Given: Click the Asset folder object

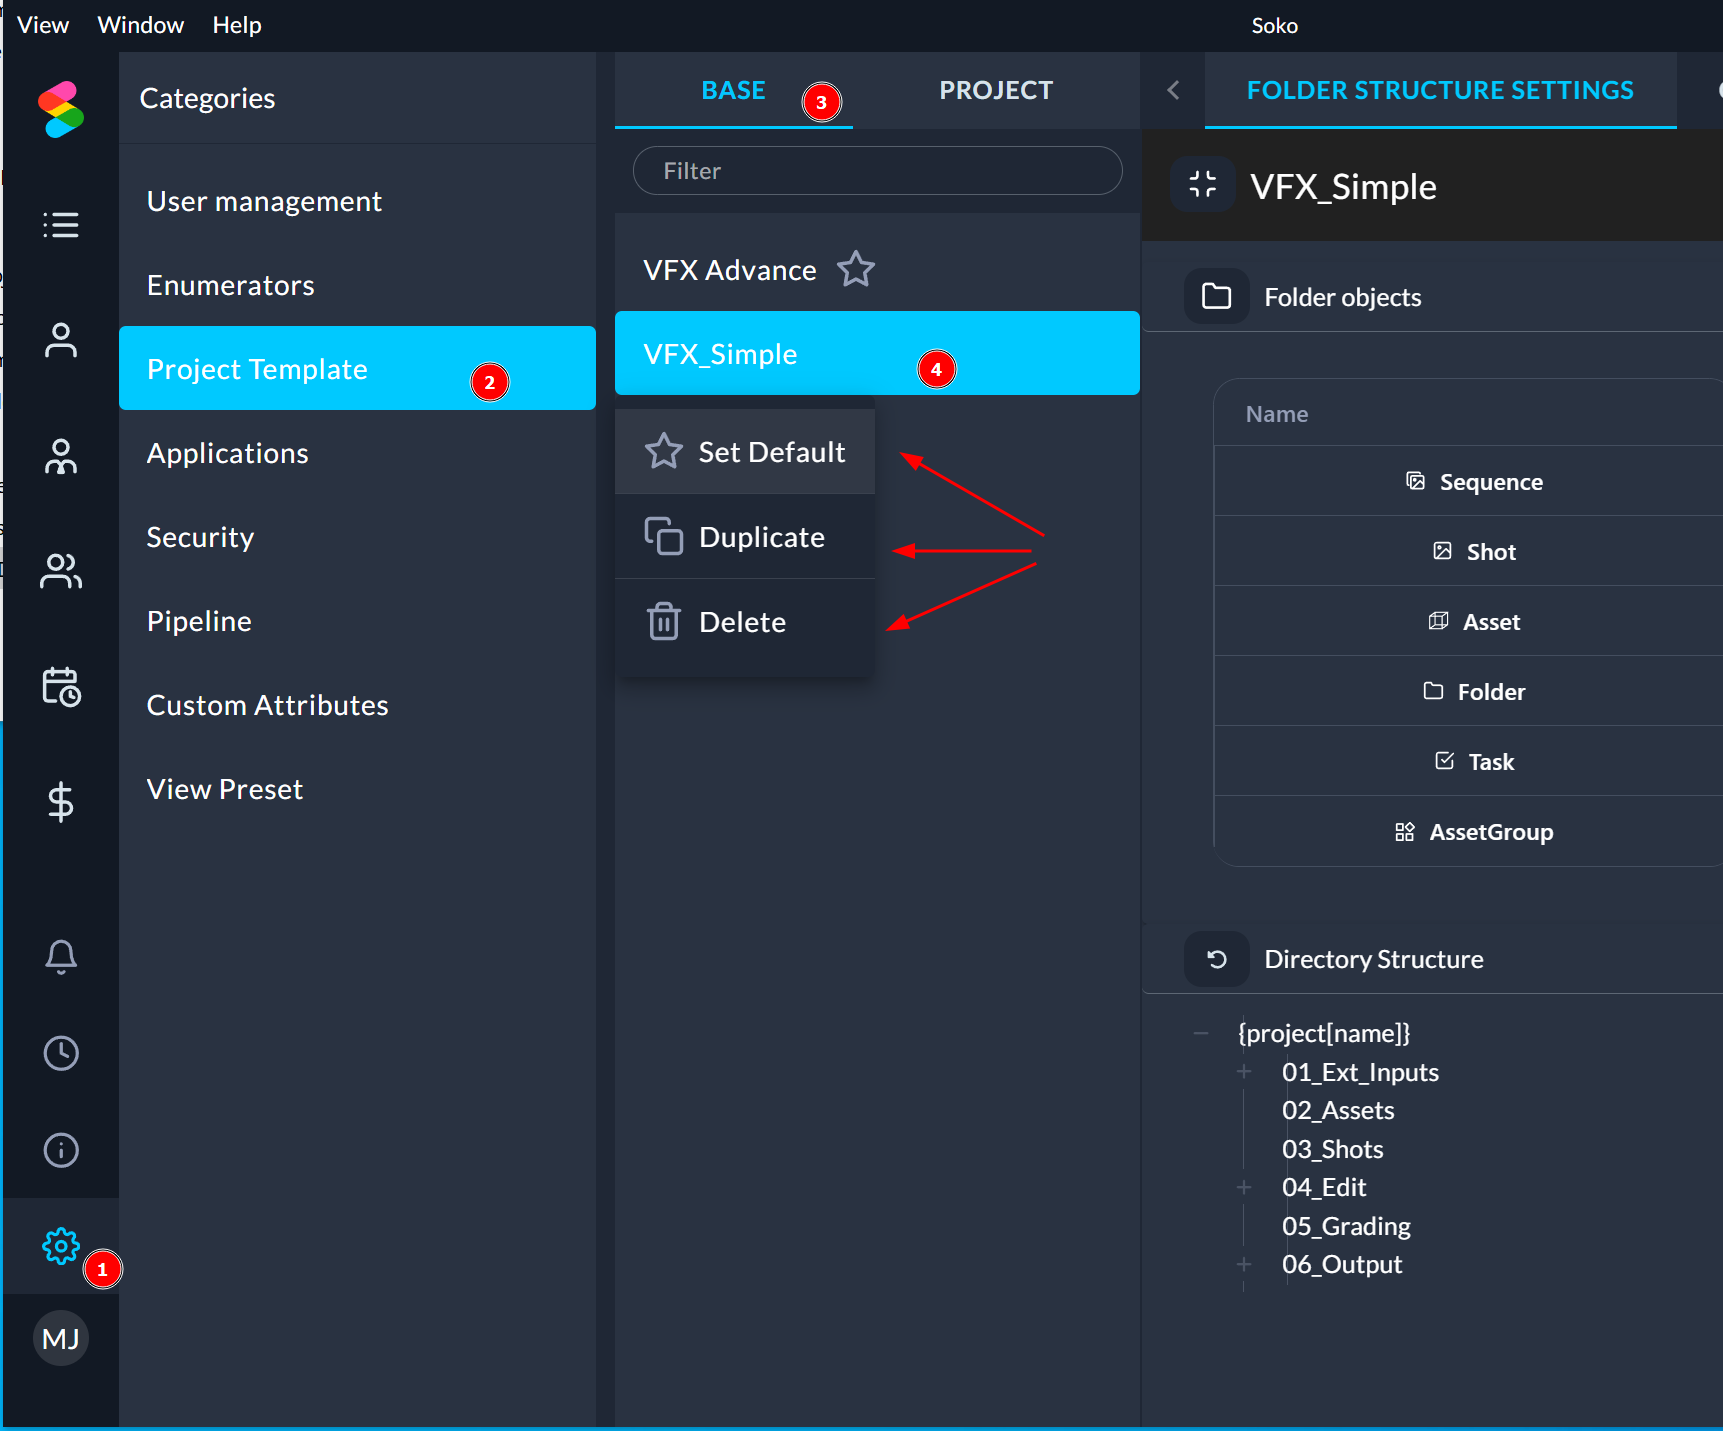Looking at the screenshot, I should 1468,621.
